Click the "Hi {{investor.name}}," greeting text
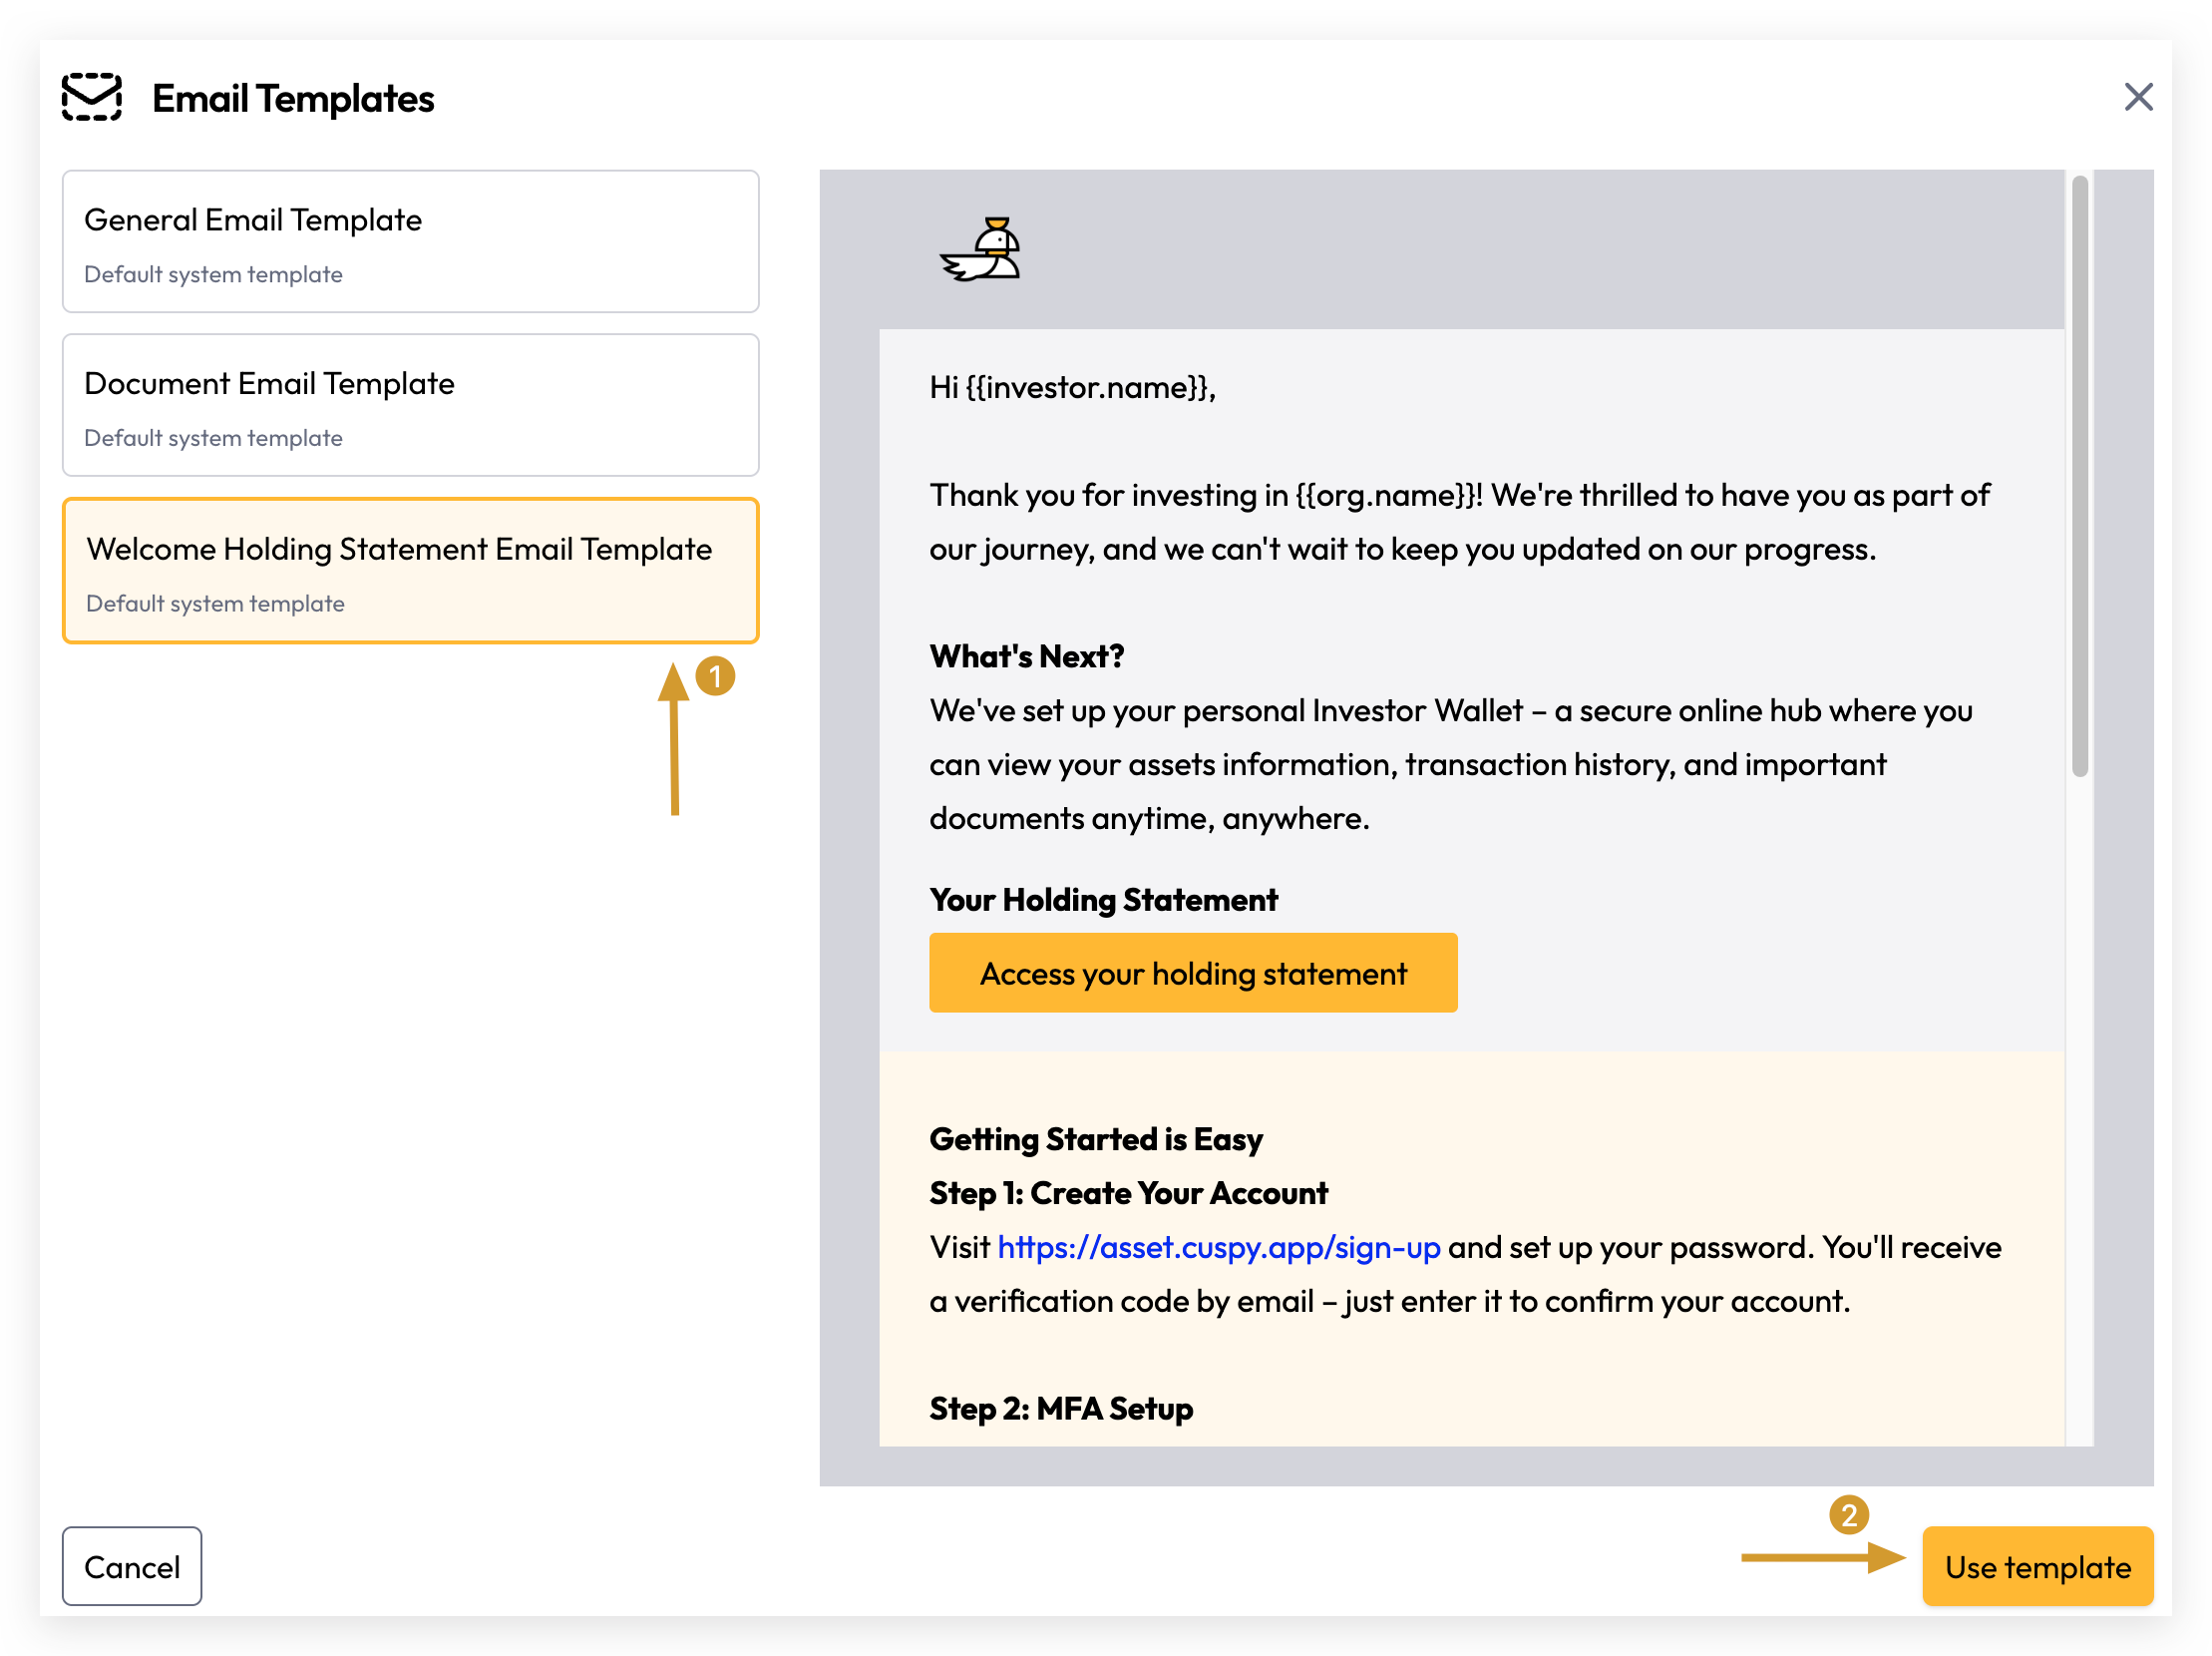The height and width of the screenshot is (1656, 2212). click(x=1072, y=388)
